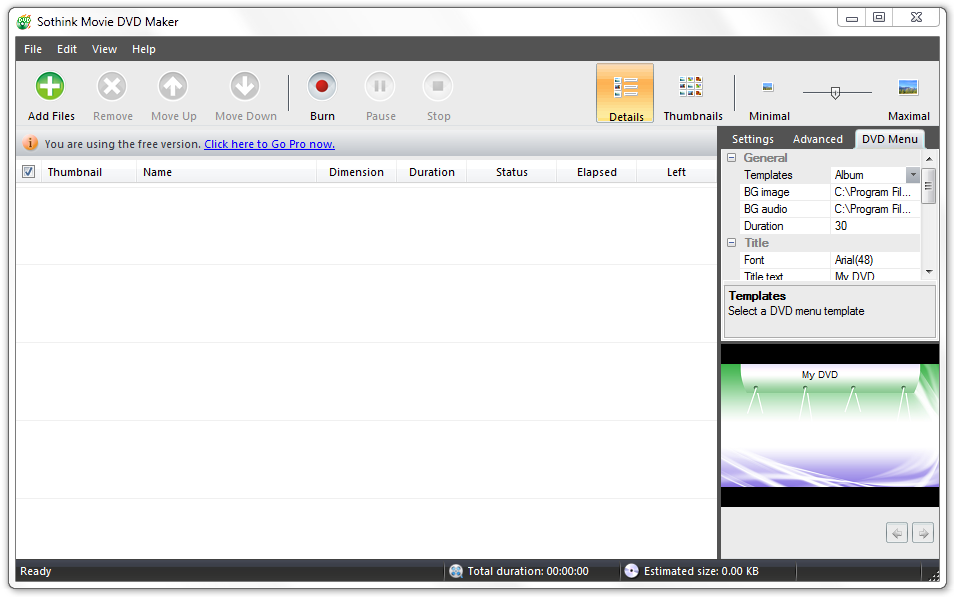The image size is (954, 597).
Task: Click the Move Up arrow icon
Action: (x=173, y=86)
